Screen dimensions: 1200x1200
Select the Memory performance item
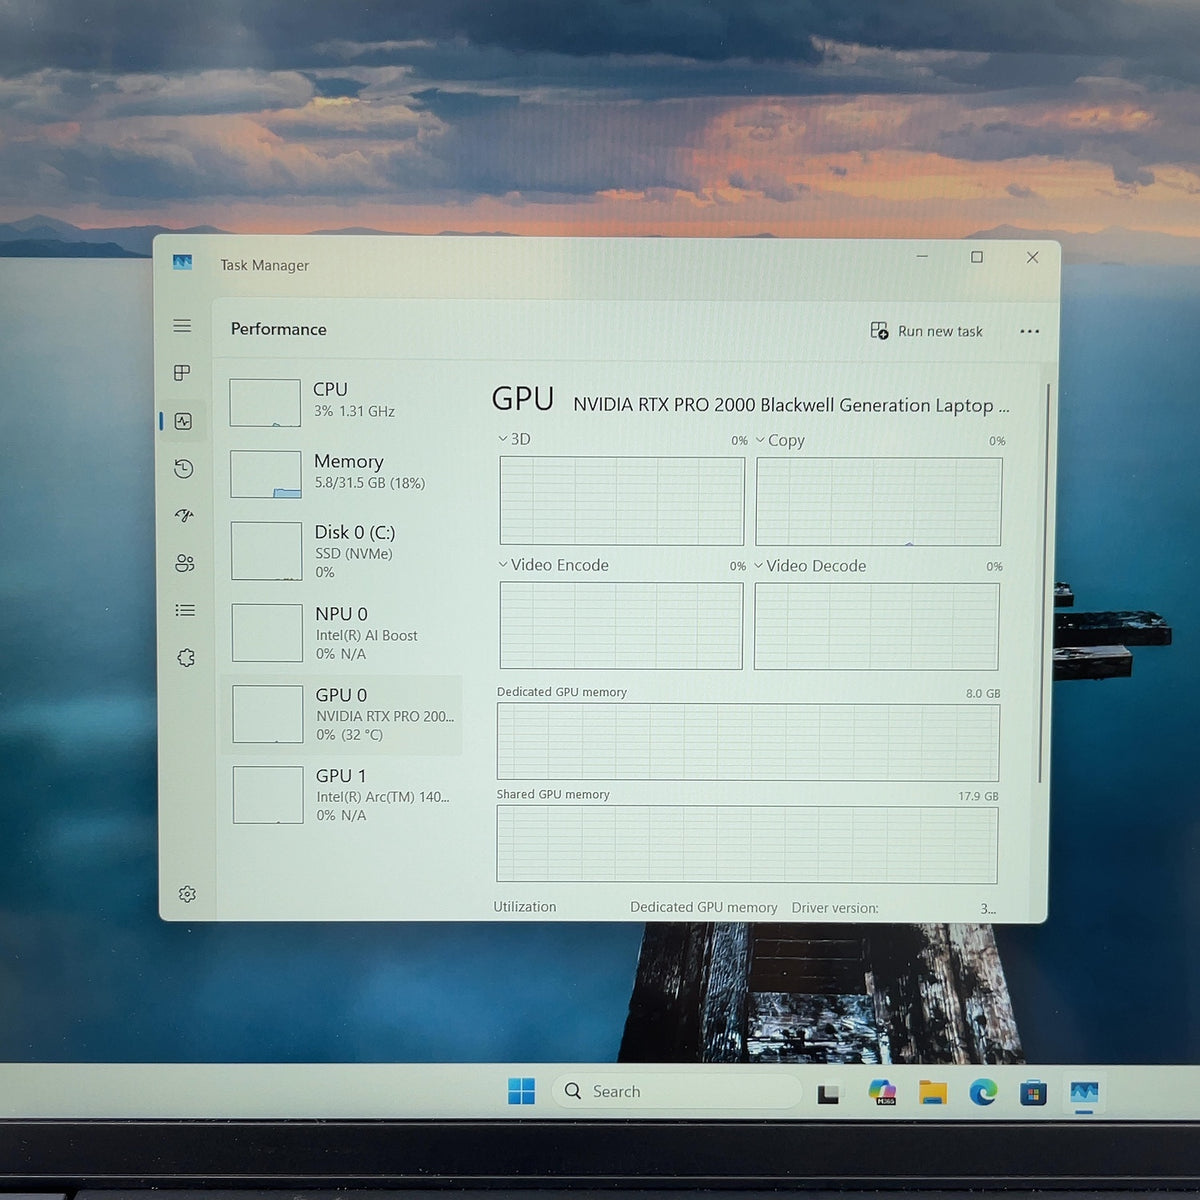[342, 473]
